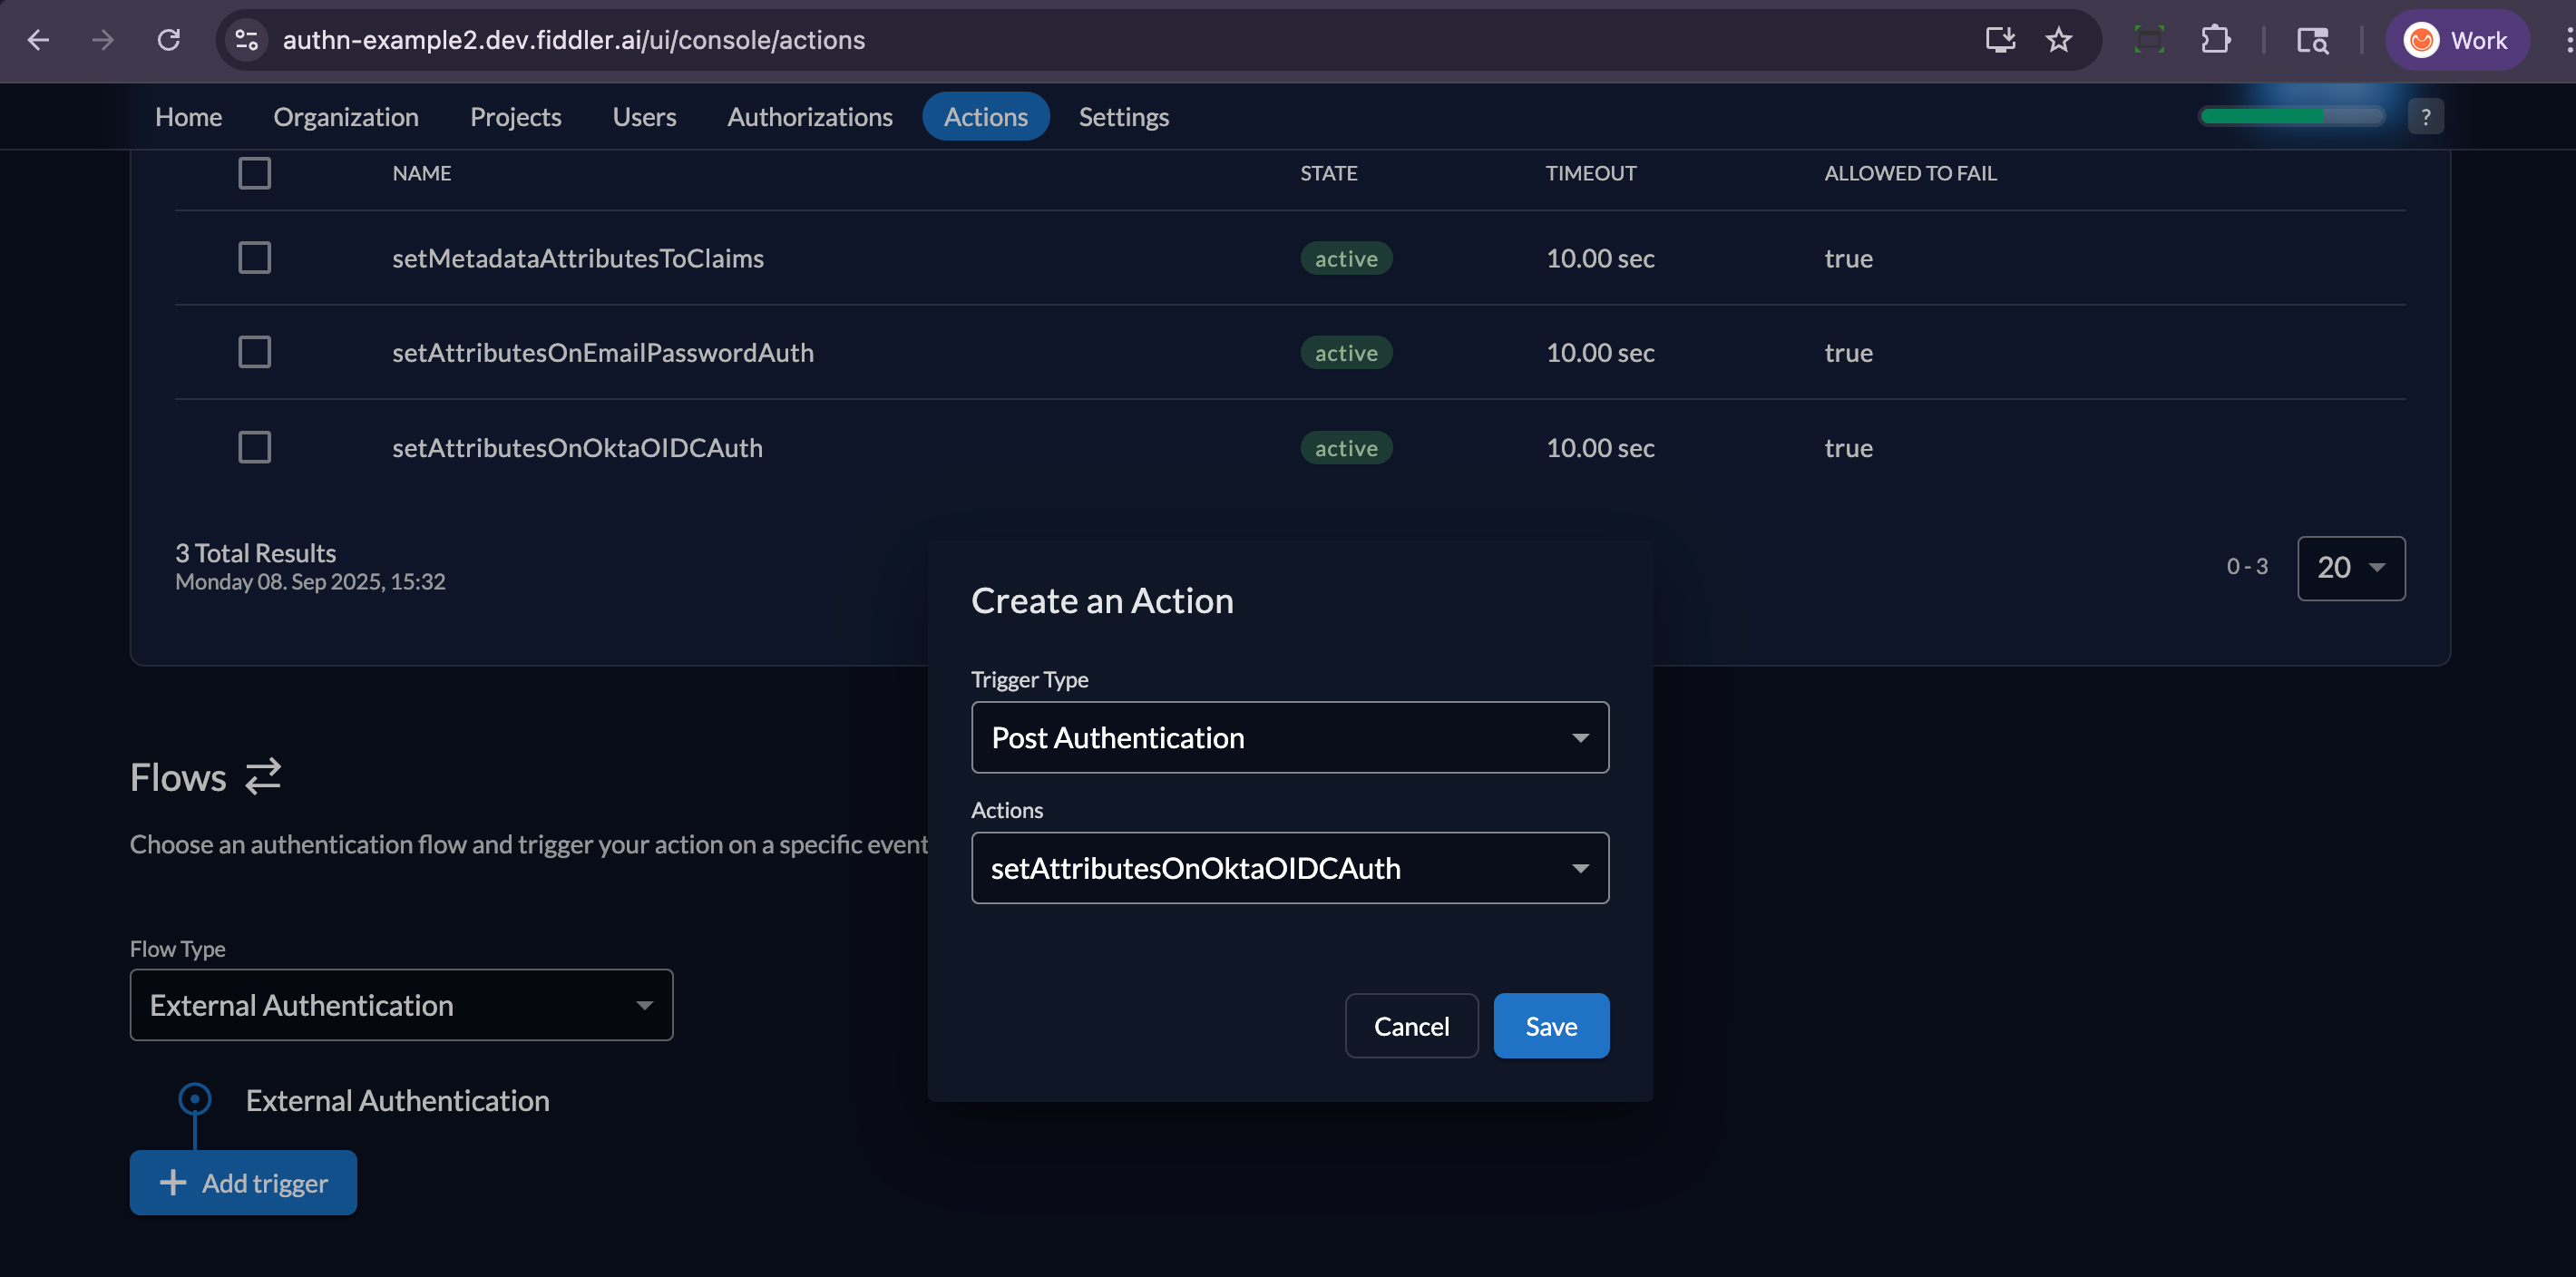2576x1277 pixels.
Task: Click the install site icon in address bar
Action: point(2000,40)
